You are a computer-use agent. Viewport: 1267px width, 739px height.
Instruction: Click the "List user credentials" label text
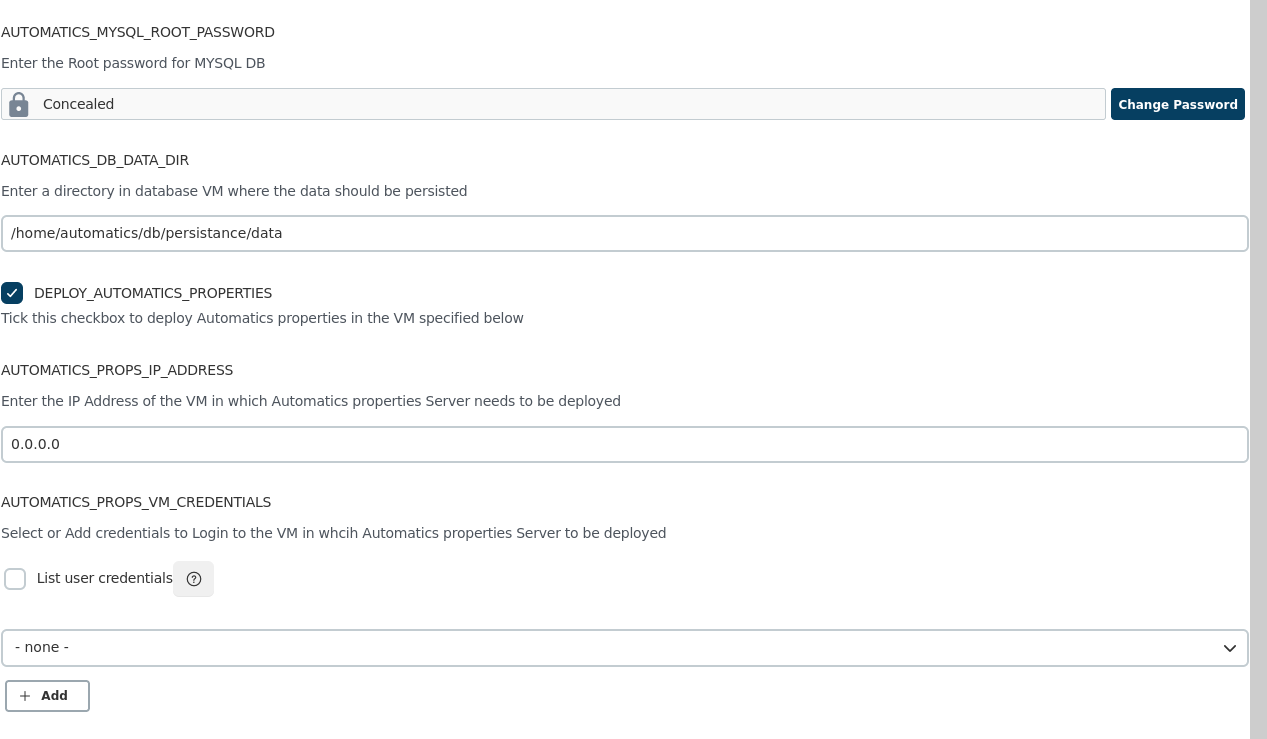coord(104,578)
